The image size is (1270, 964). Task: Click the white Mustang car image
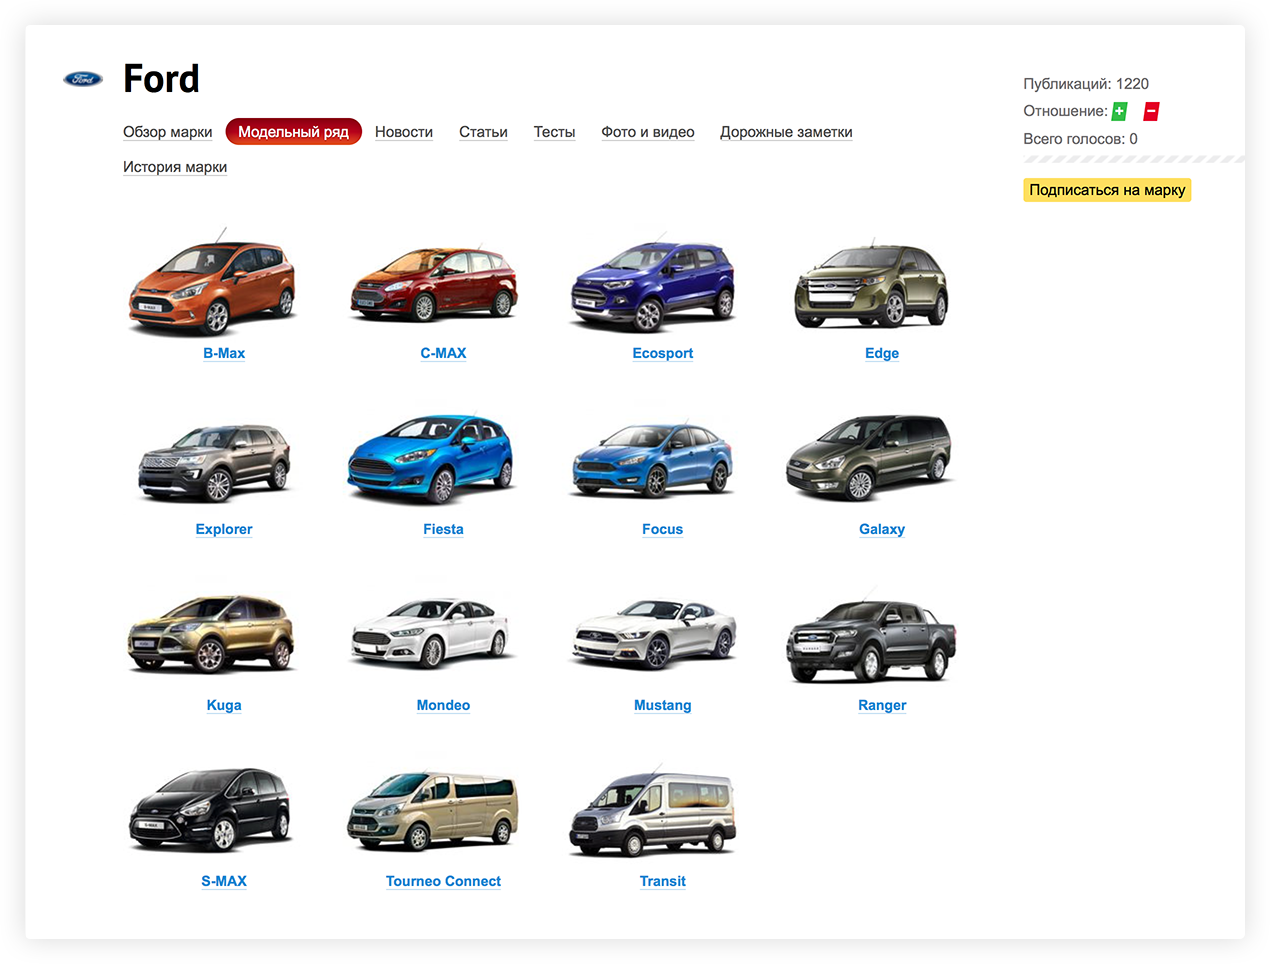pyautogui.click(x=653, y=634)
